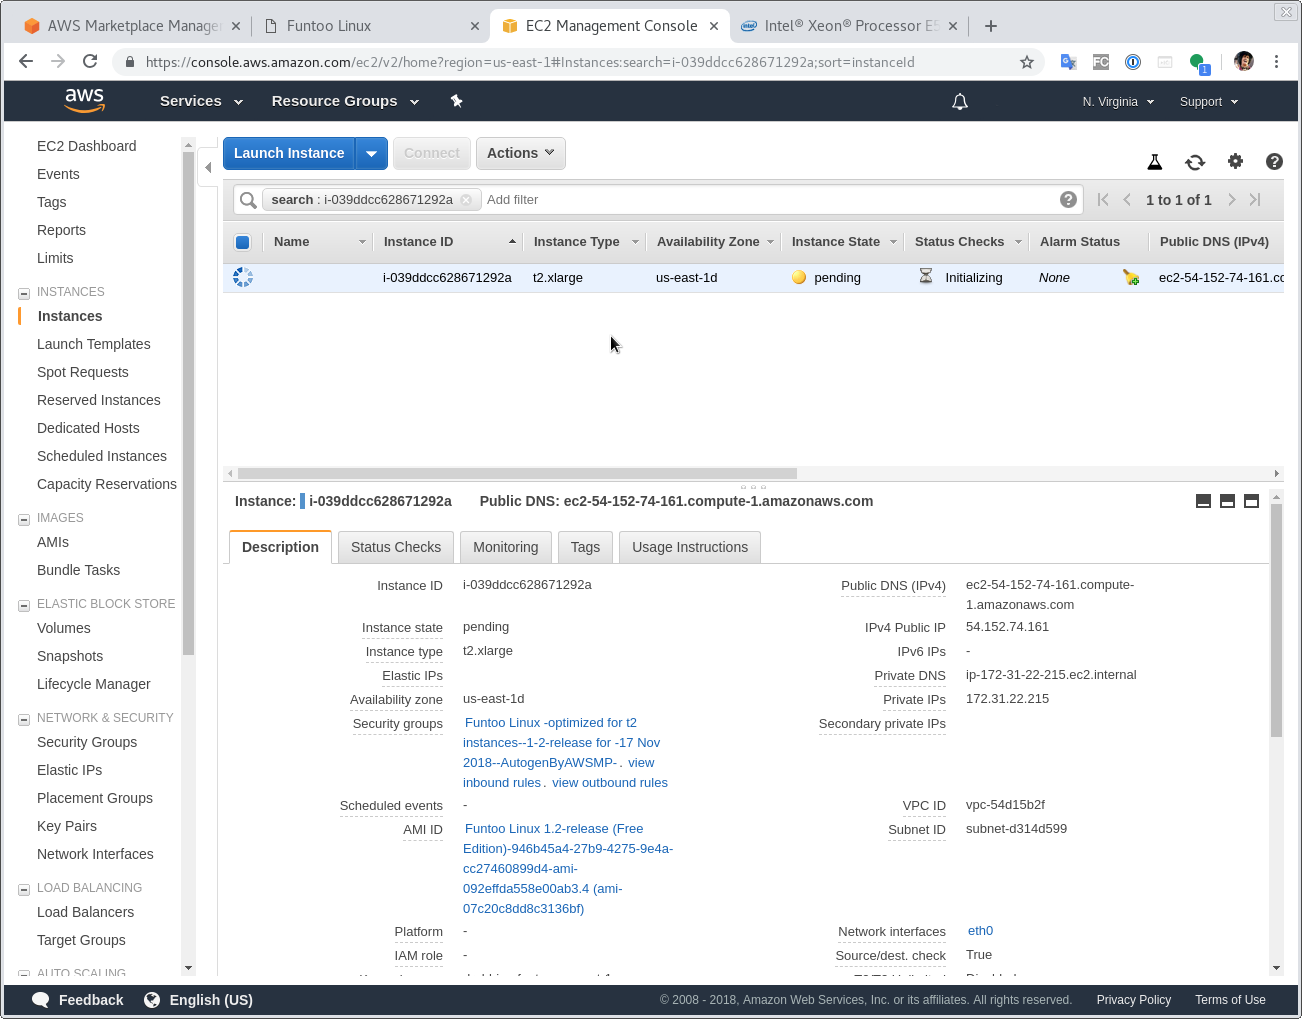Open the help question mark icon in toolbar

1274,161
